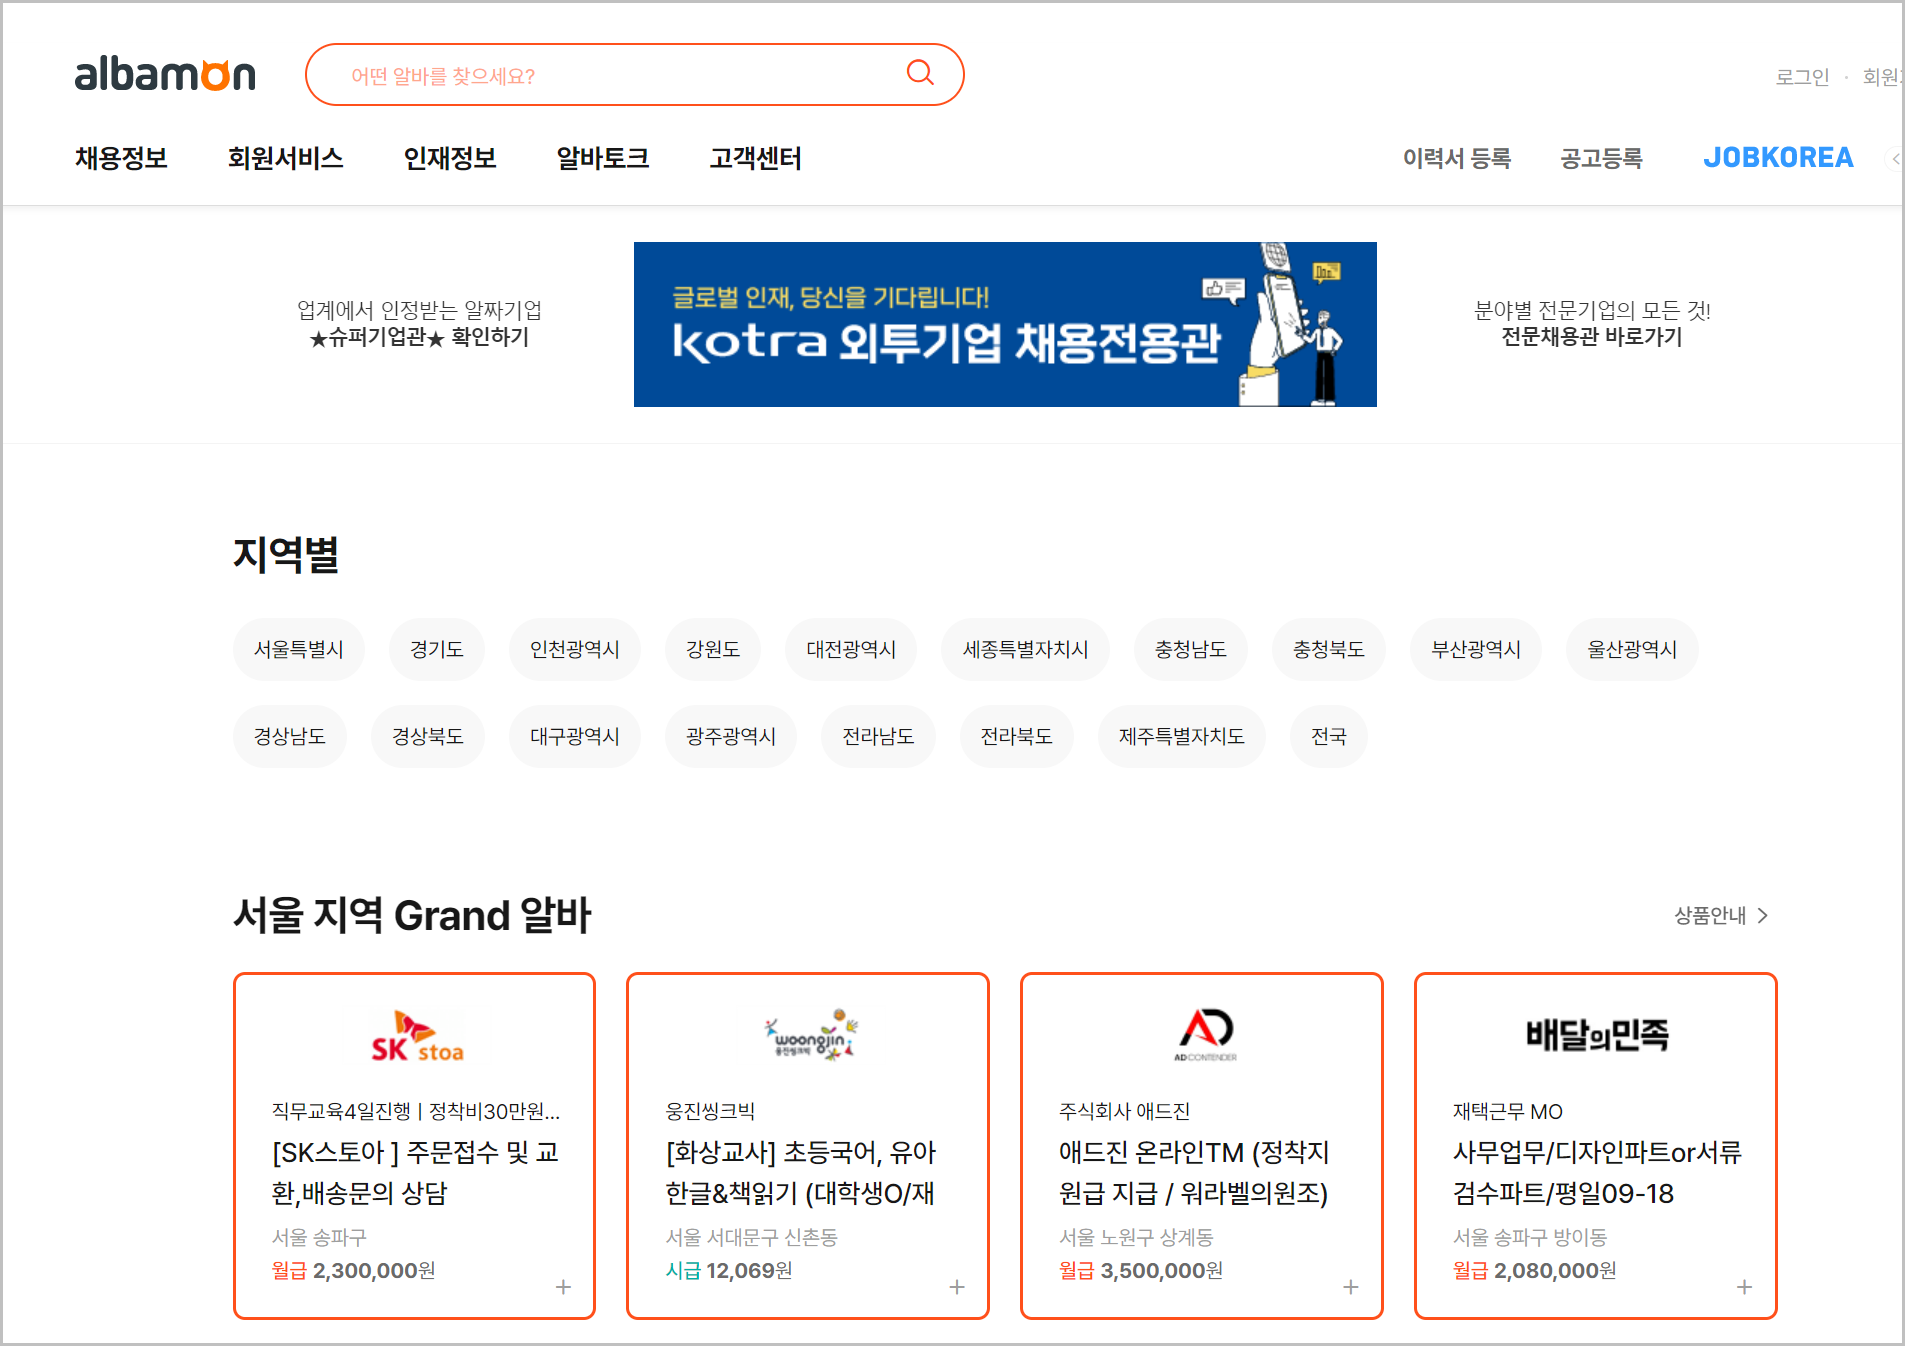Click the albamon logo
This screenshot has height=1346, width=1905.
(x=165, y=75)
